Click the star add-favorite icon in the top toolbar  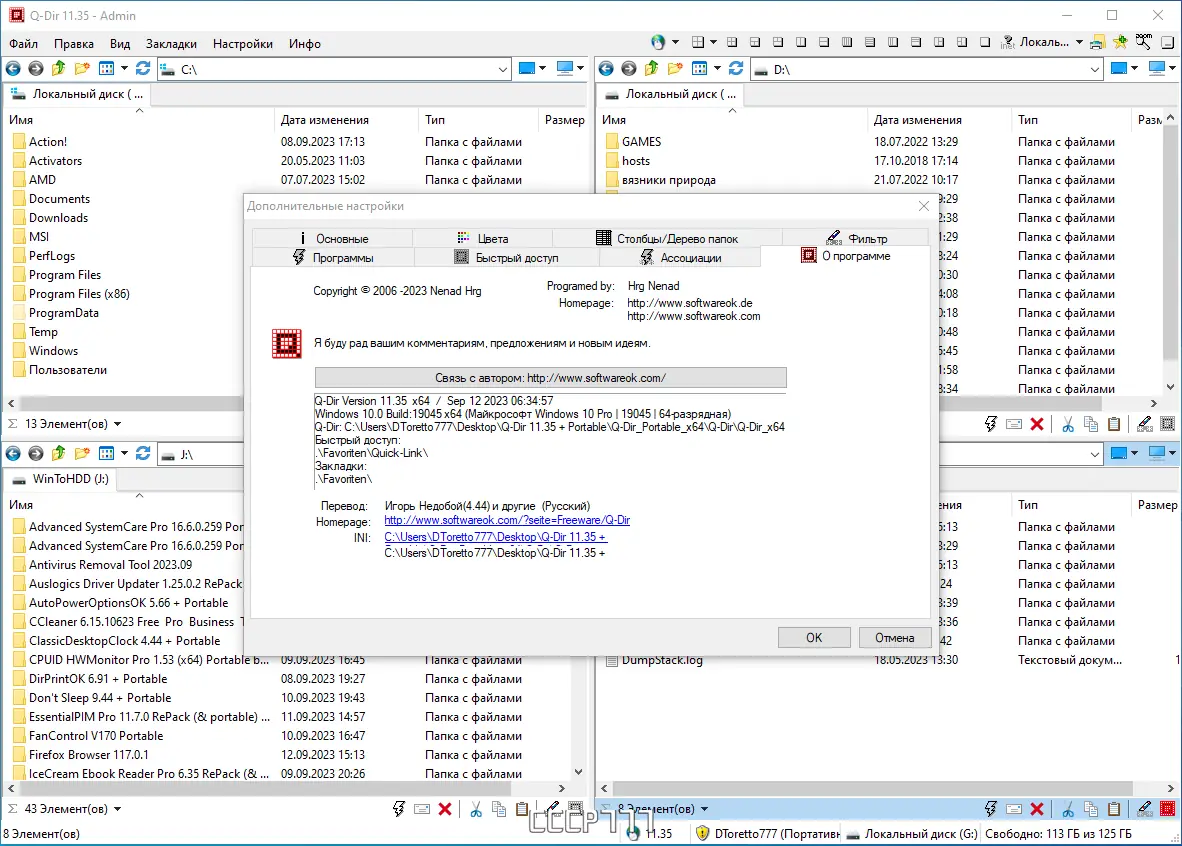click(1120, 42)
